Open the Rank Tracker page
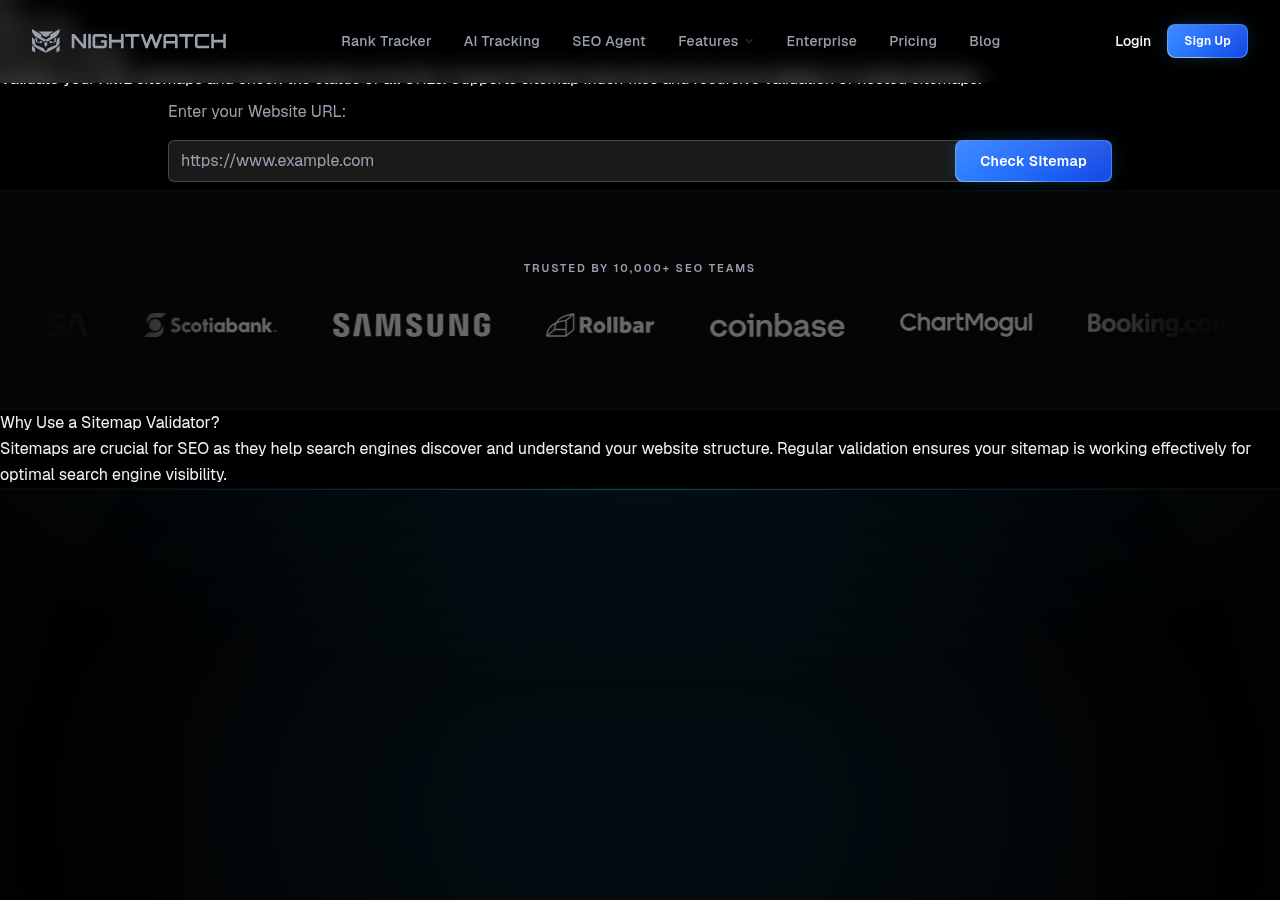This screenshot has height=900, width=1280. (386, 41)
